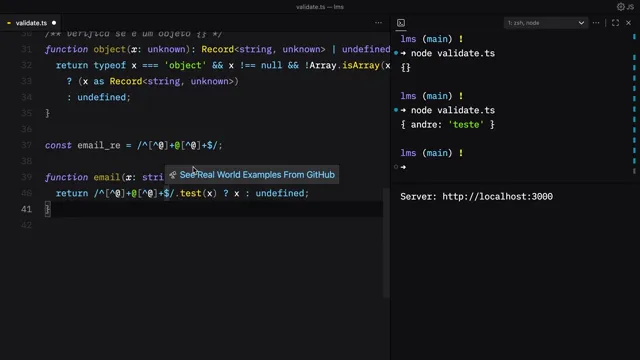640x360 pixels.
Task: Open terminal panel more actions menu
Action: 596,23
